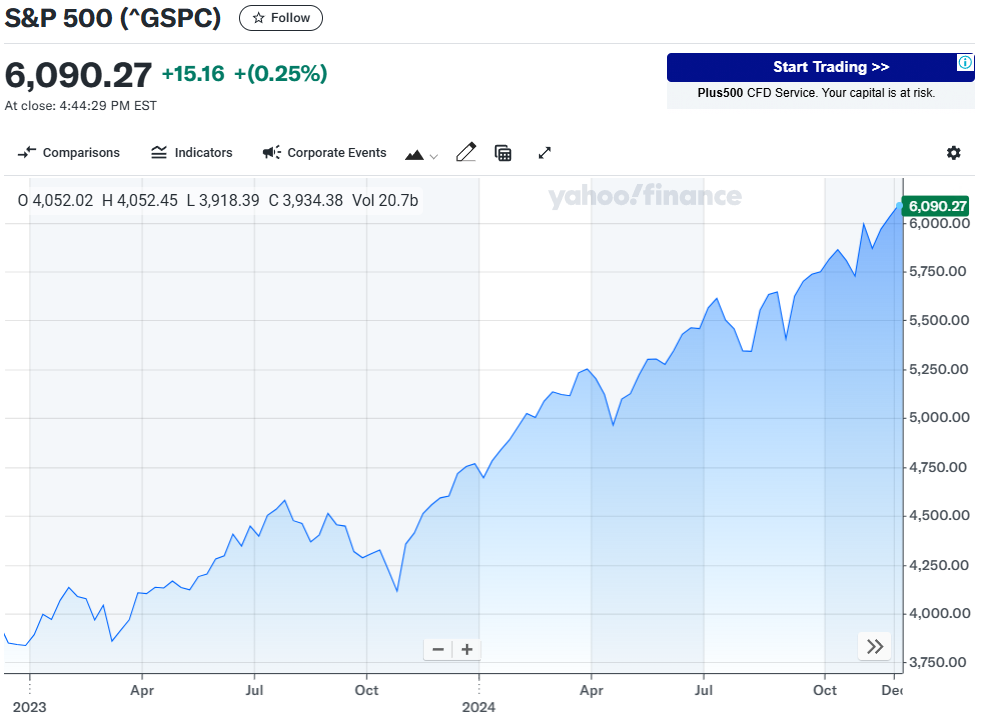The height and width of the screenshot is (718, 987).
Task: Click the current price label 6,090.27
Action: tap(937, 206)
